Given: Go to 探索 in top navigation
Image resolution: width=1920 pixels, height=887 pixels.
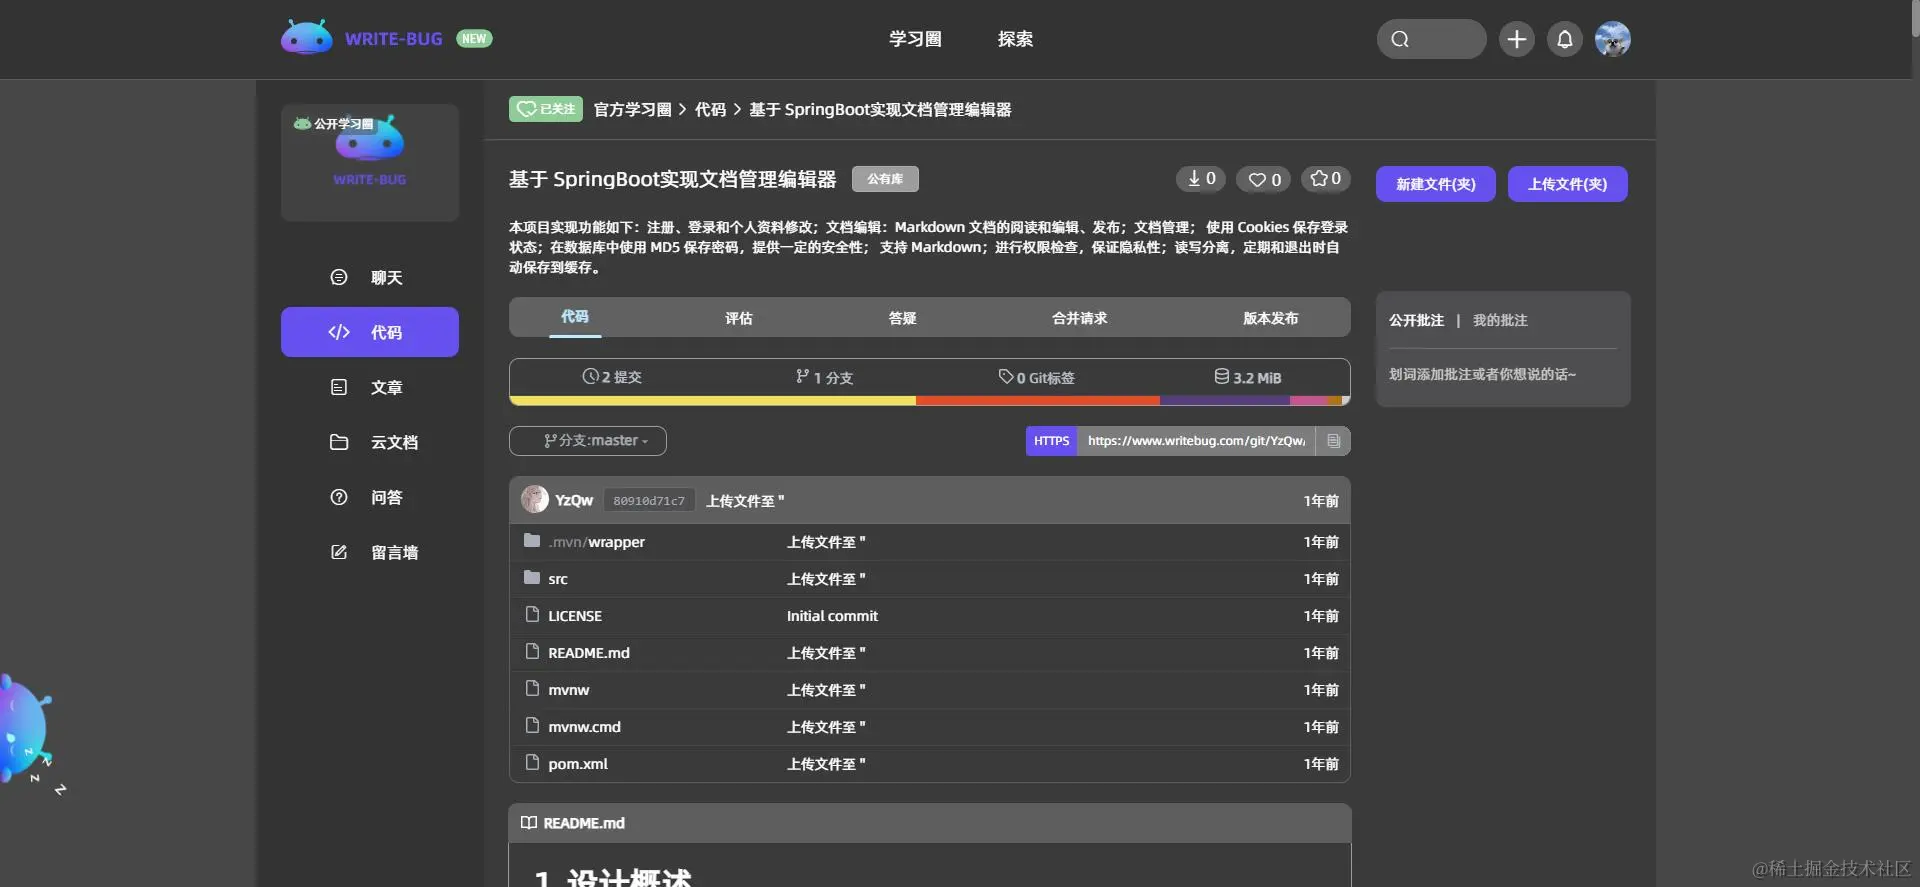Looking at the screenshot, I should pos(1015,39).
